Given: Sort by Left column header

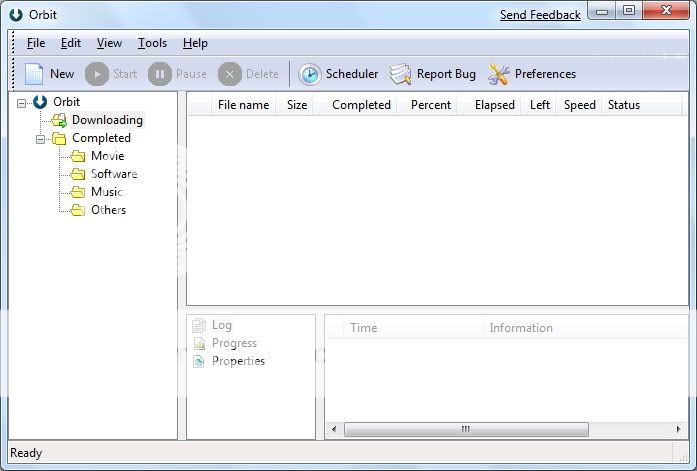Looking at the screenshot, I should pos(540,105).
